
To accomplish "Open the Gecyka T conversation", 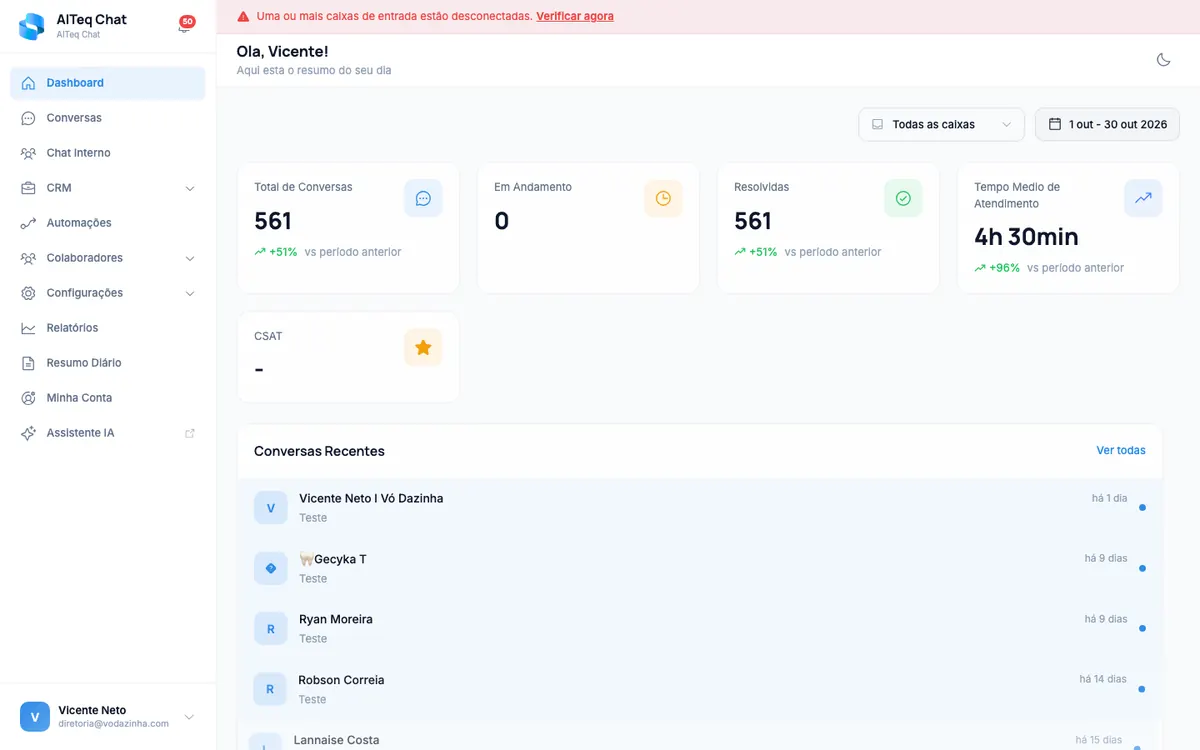I will pyautogui.click(x=700, y=568).
